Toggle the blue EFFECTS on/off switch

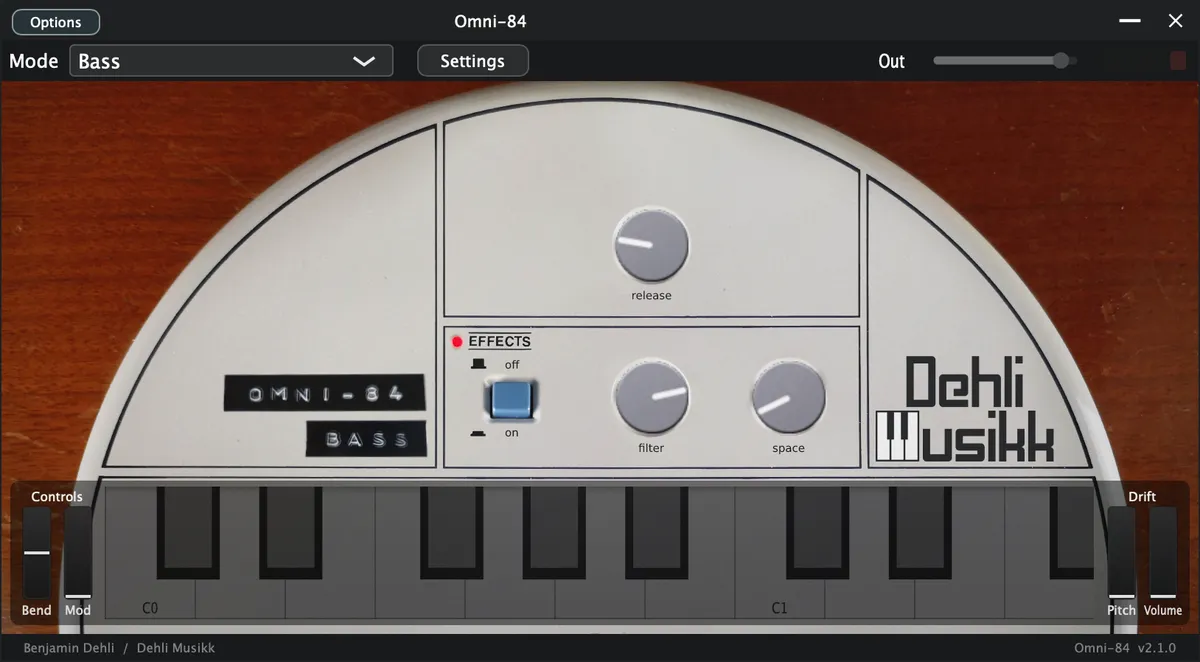511,400
